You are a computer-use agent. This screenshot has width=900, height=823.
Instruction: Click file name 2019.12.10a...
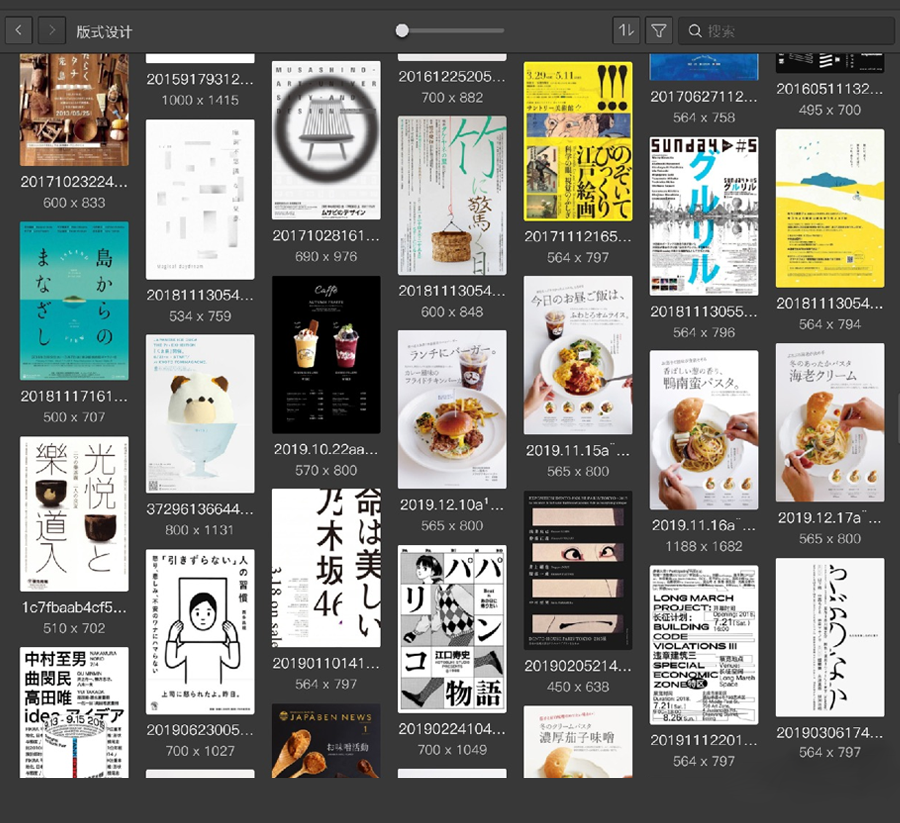(452, 505)
